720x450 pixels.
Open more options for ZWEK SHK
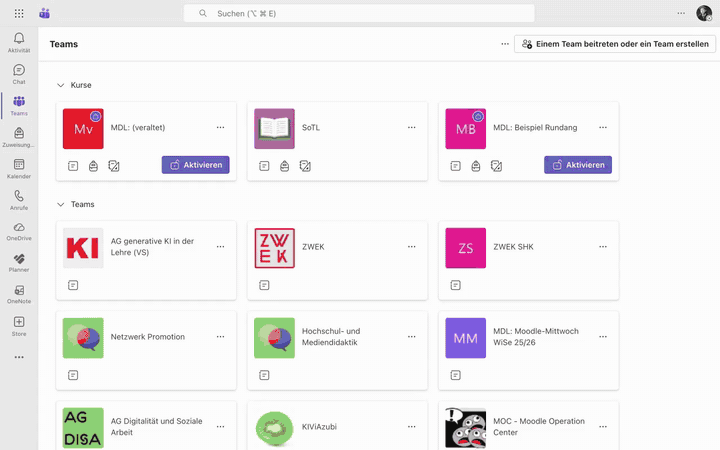point(603,247)
